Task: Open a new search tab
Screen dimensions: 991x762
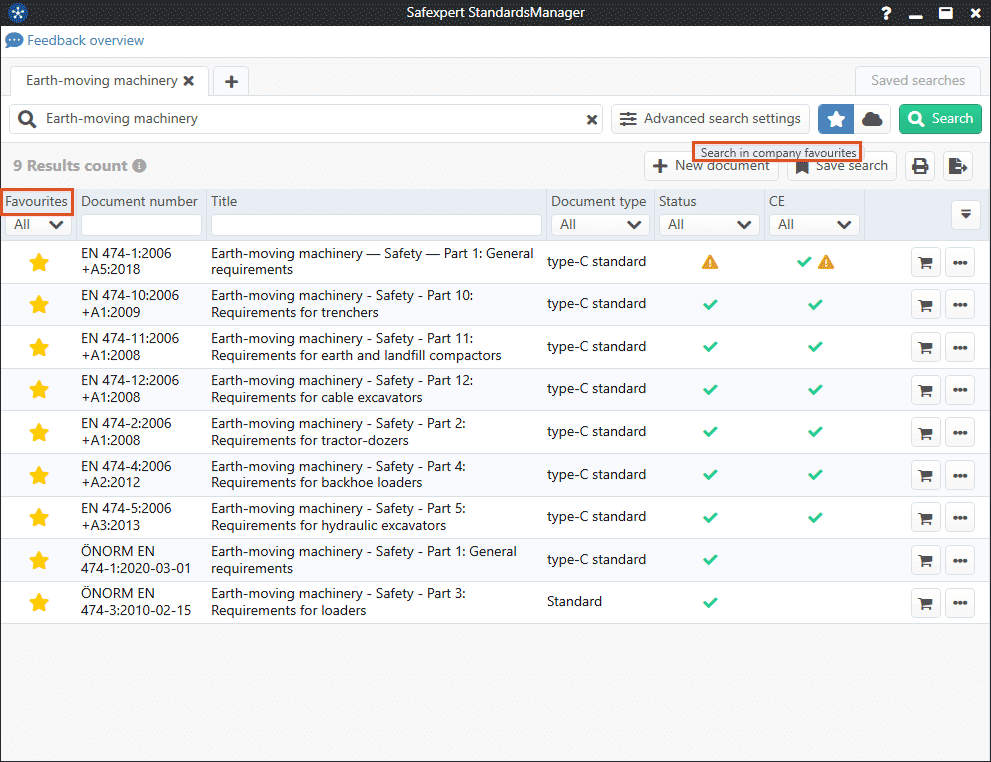Action: (x=231, y=81)
